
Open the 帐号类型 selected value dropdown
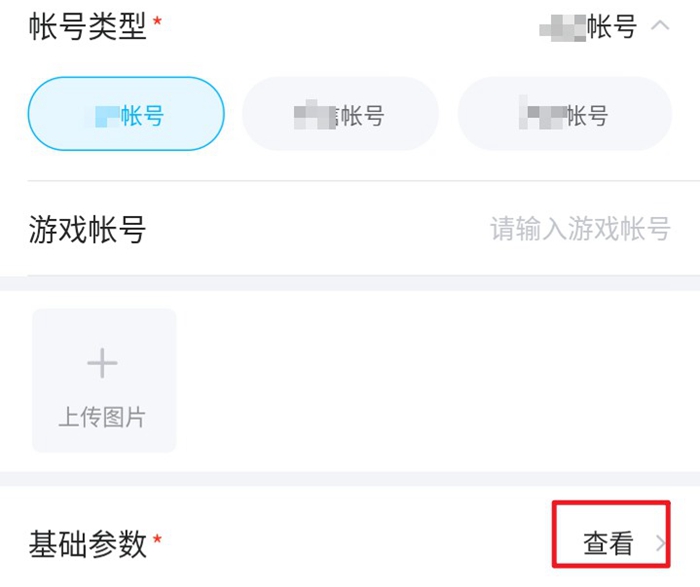point(588,26)
